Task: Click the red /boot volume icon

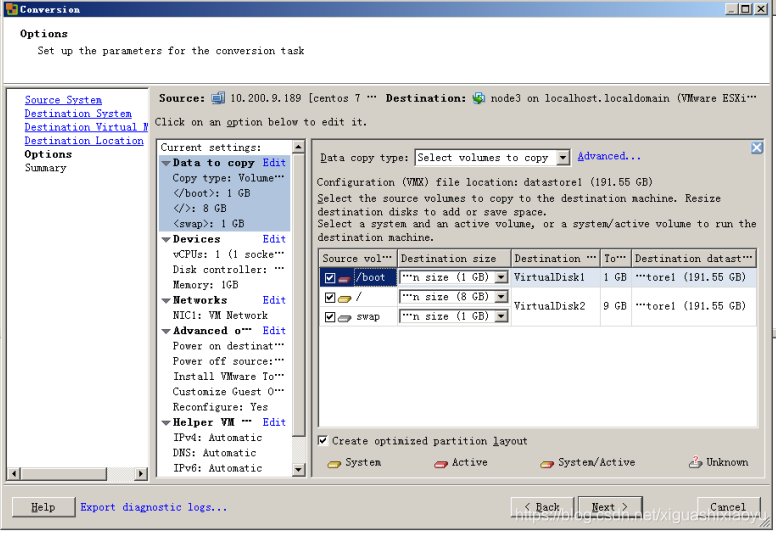Action: [x=344, y=279]
